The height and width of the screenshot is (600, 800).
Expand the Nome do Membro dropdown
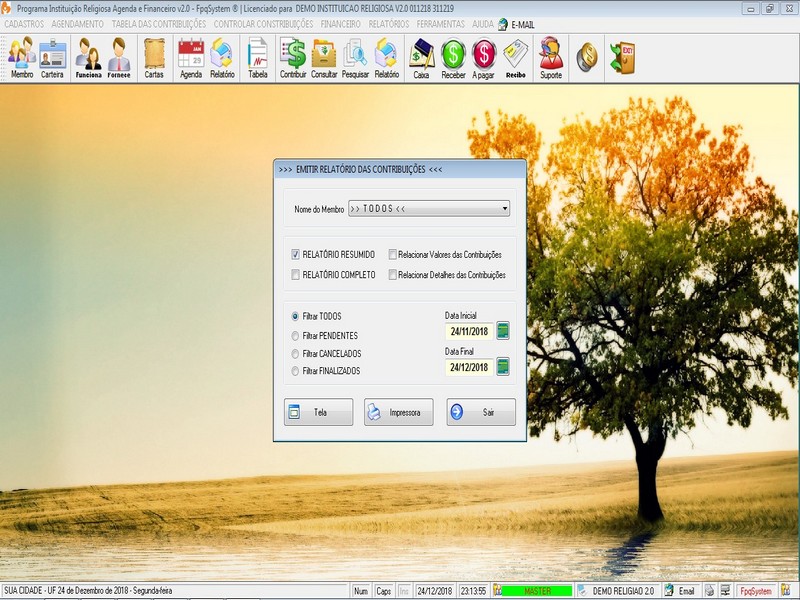(x=505, y=208)
